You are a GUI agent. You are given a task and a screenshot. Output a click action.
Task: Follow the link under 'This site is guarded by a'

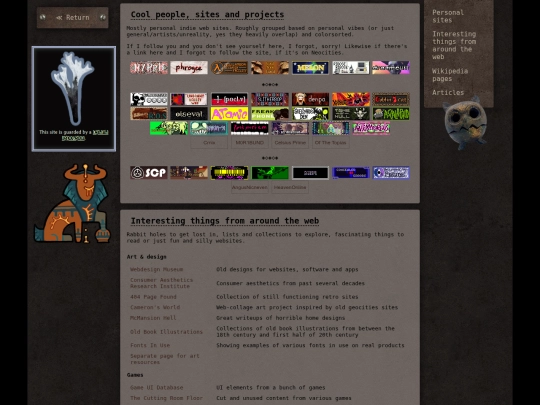point(85,135)
